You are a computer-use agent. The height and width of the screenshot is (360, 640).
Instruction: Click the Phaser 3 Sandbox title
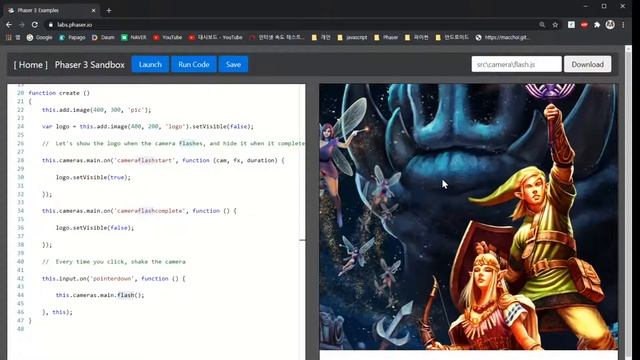89,64
